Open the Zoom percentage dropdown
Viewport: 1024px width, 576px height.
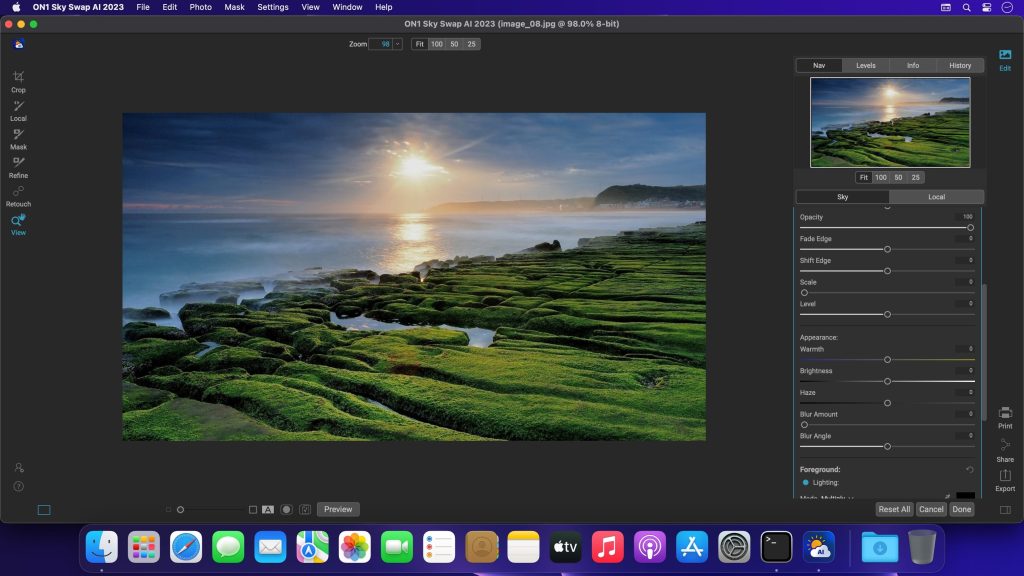[x=398, y=43]
